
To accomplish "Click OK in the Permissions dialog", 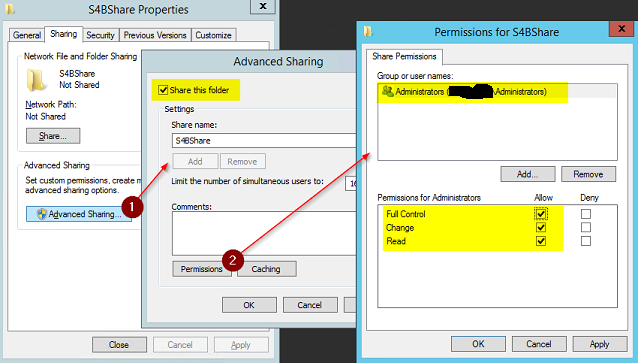I will point(478,344).
